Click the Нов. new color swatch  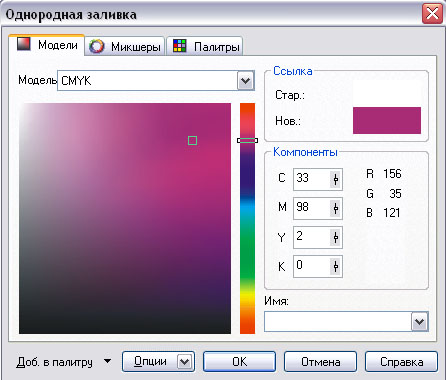coord(387,120)
